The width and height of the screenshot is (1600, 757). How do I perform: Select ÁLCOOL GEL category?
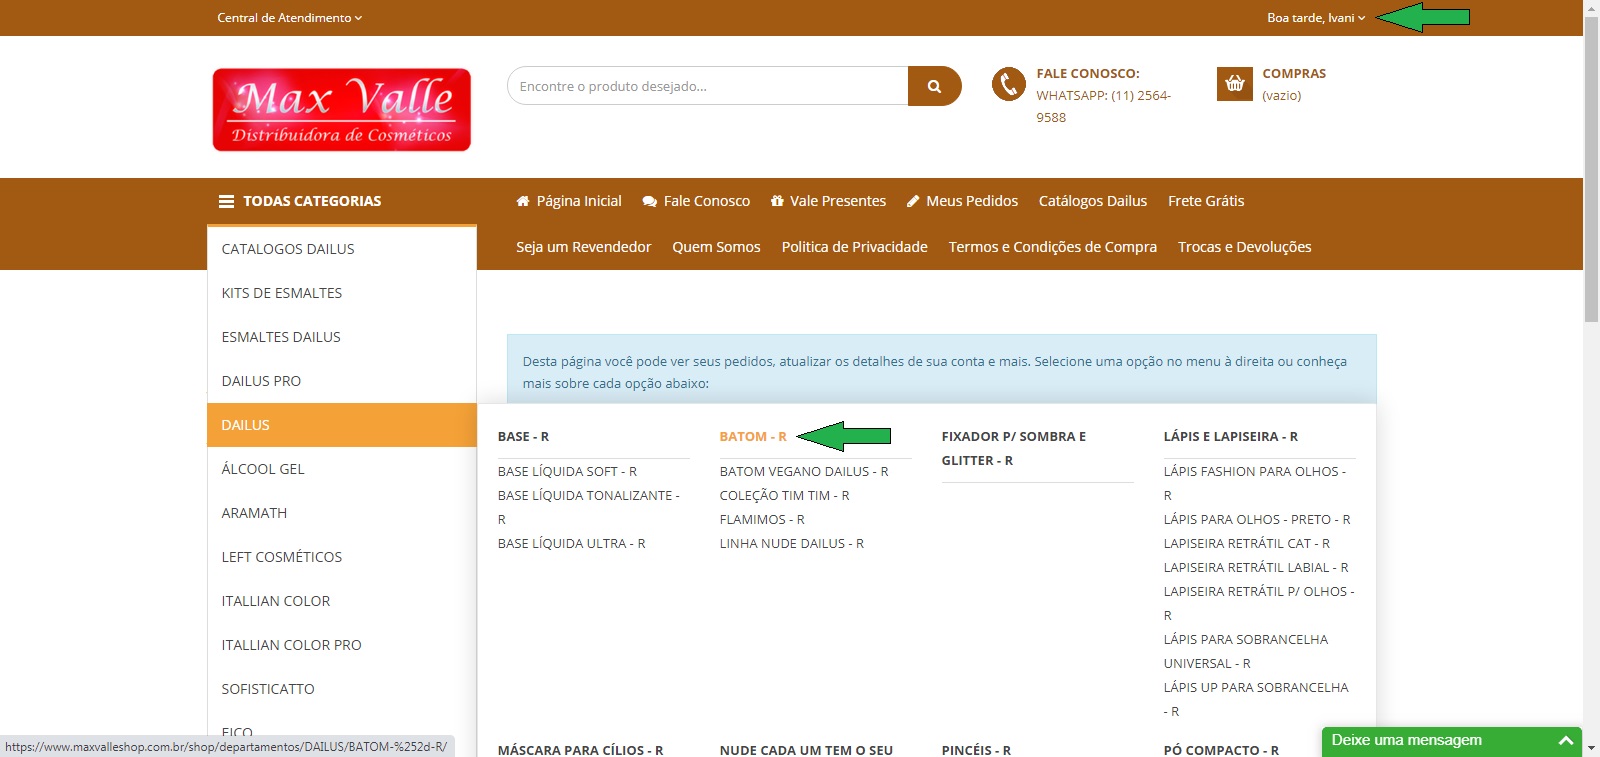point(341,469)
